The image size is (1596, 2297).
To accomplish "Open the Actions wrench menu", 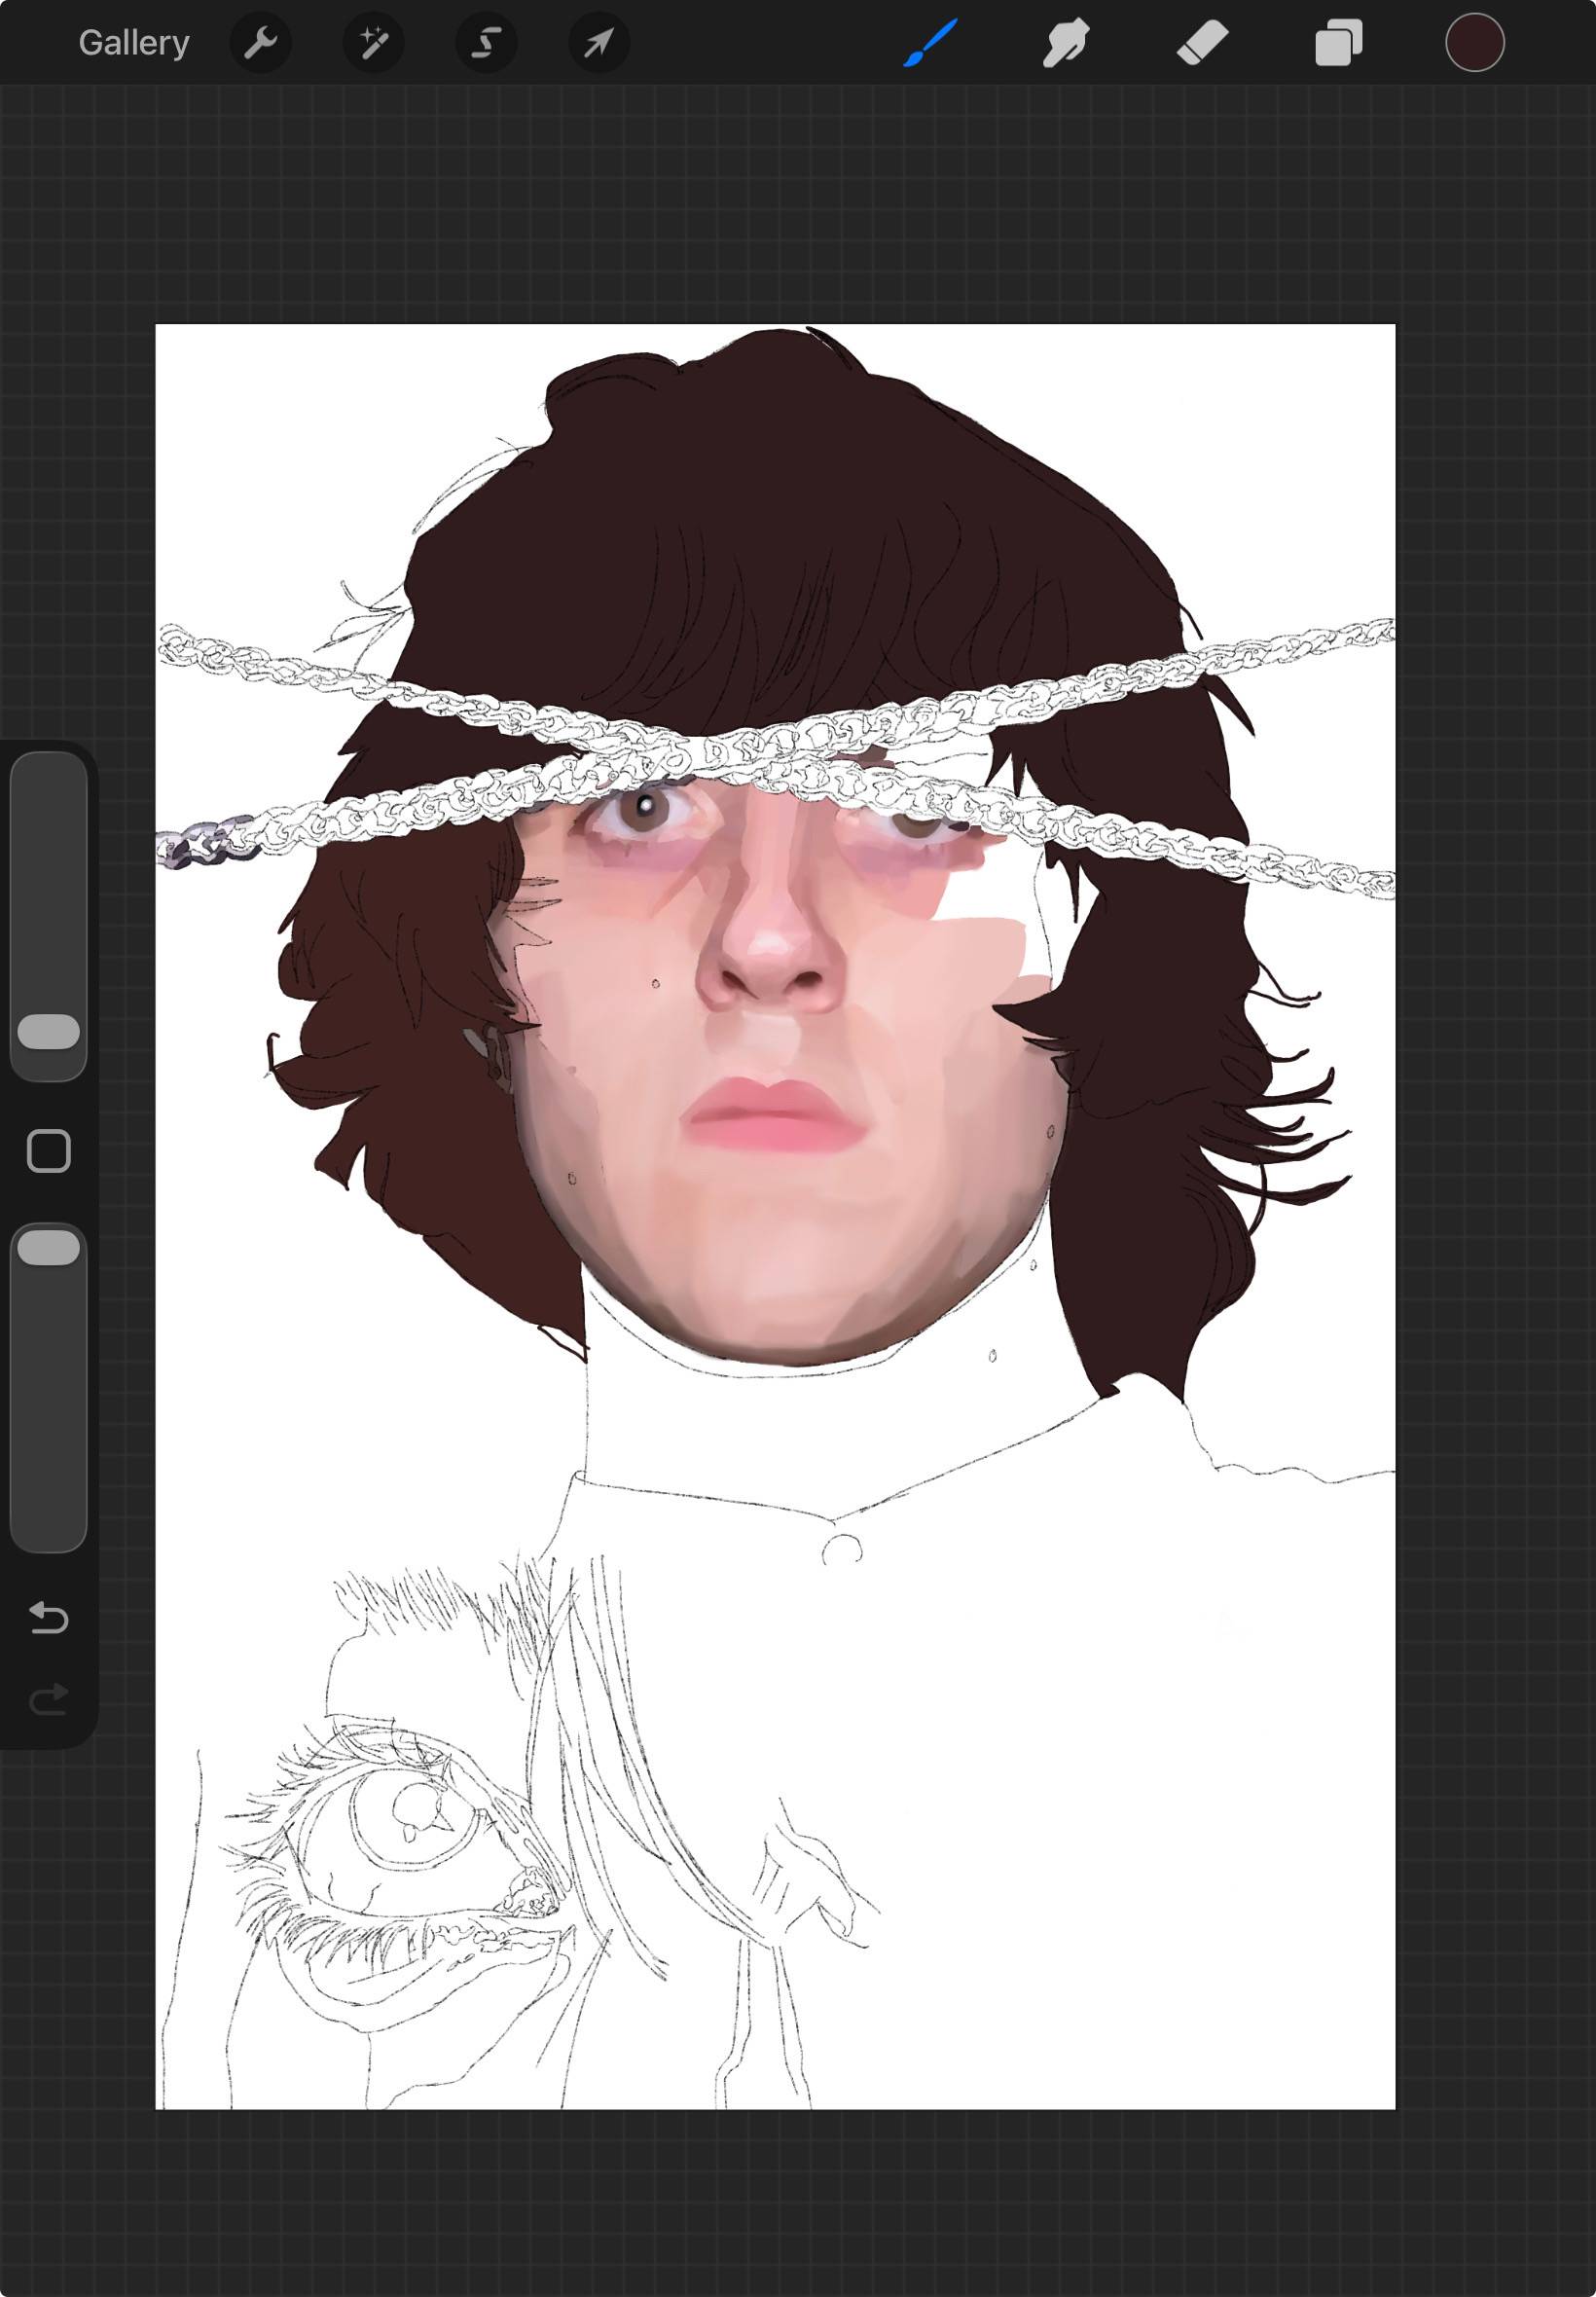I will (x=261, y=43).
